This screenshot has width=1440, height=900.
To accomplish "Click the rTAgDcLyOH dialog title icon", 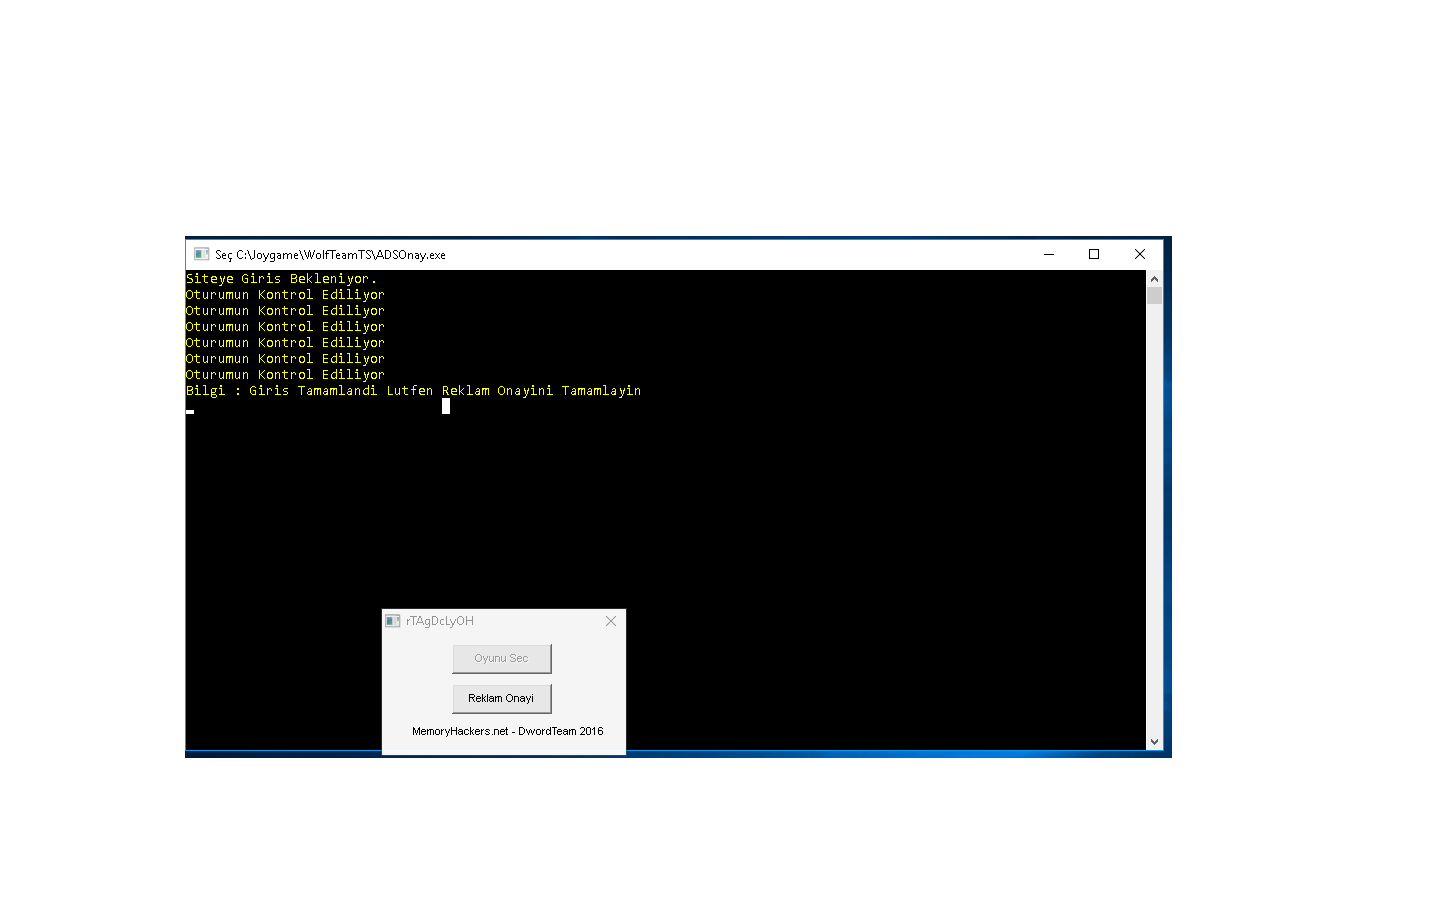I will tap(393, 621).
